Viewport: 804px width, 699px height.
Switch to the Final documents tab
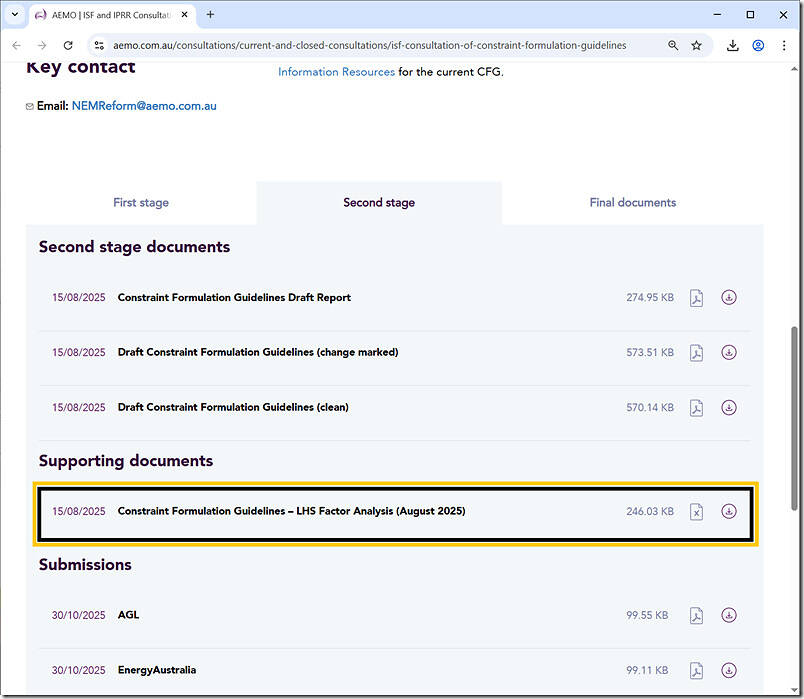point(632,202)
